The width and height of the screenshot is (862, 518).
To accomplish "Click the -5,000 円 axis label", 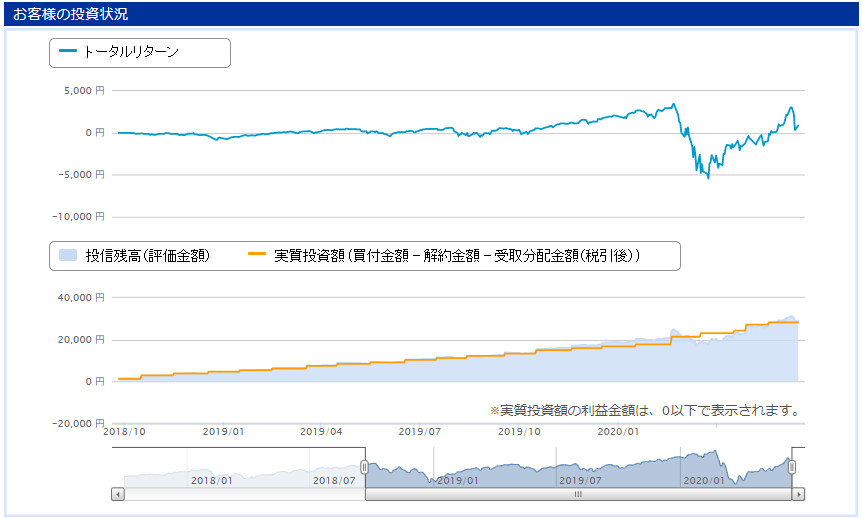I will [81, 175].
